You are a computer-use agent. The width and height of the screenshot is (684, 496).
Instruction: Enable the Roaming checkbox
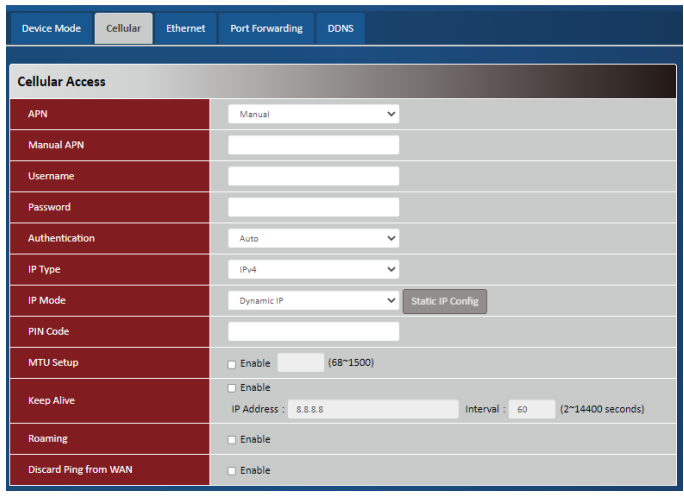click(x=232, y=440)
